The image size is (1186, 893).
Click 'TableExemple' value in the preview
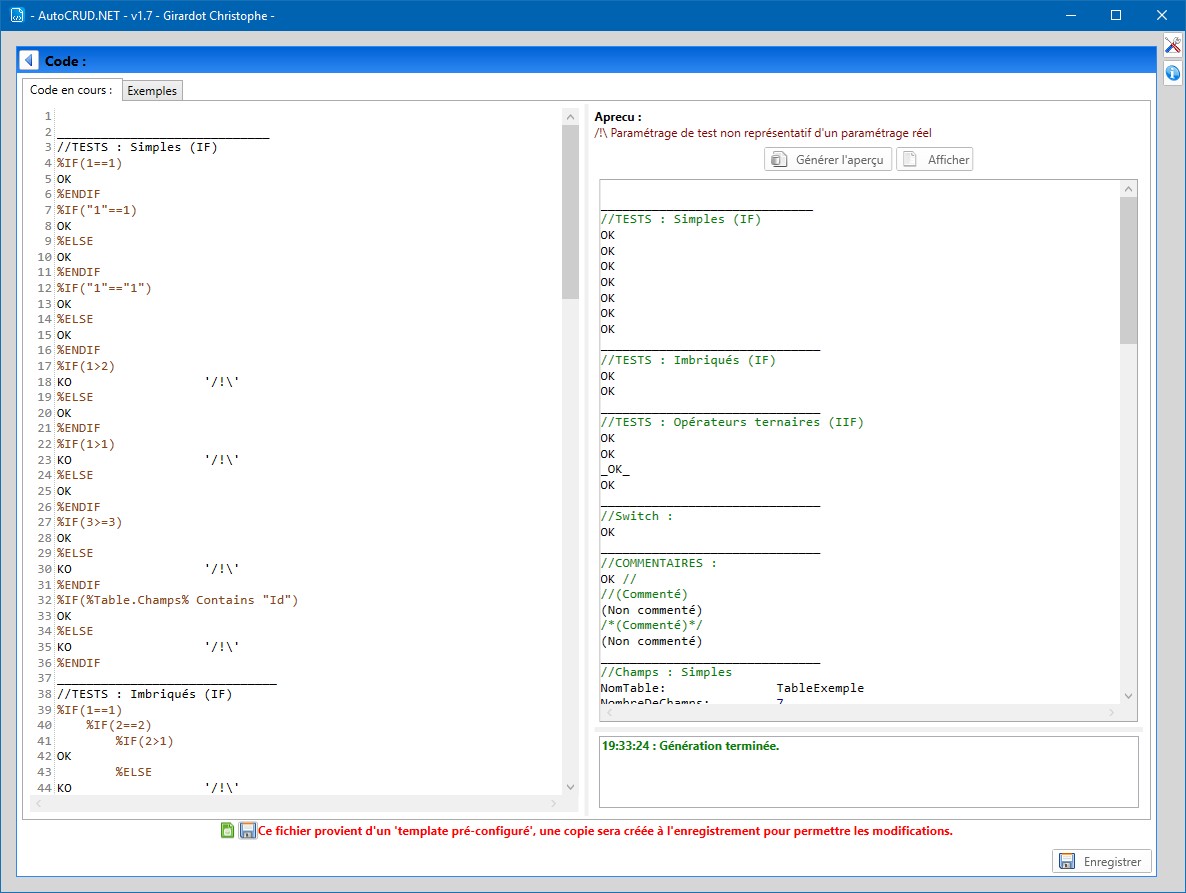tap(820, 687)
